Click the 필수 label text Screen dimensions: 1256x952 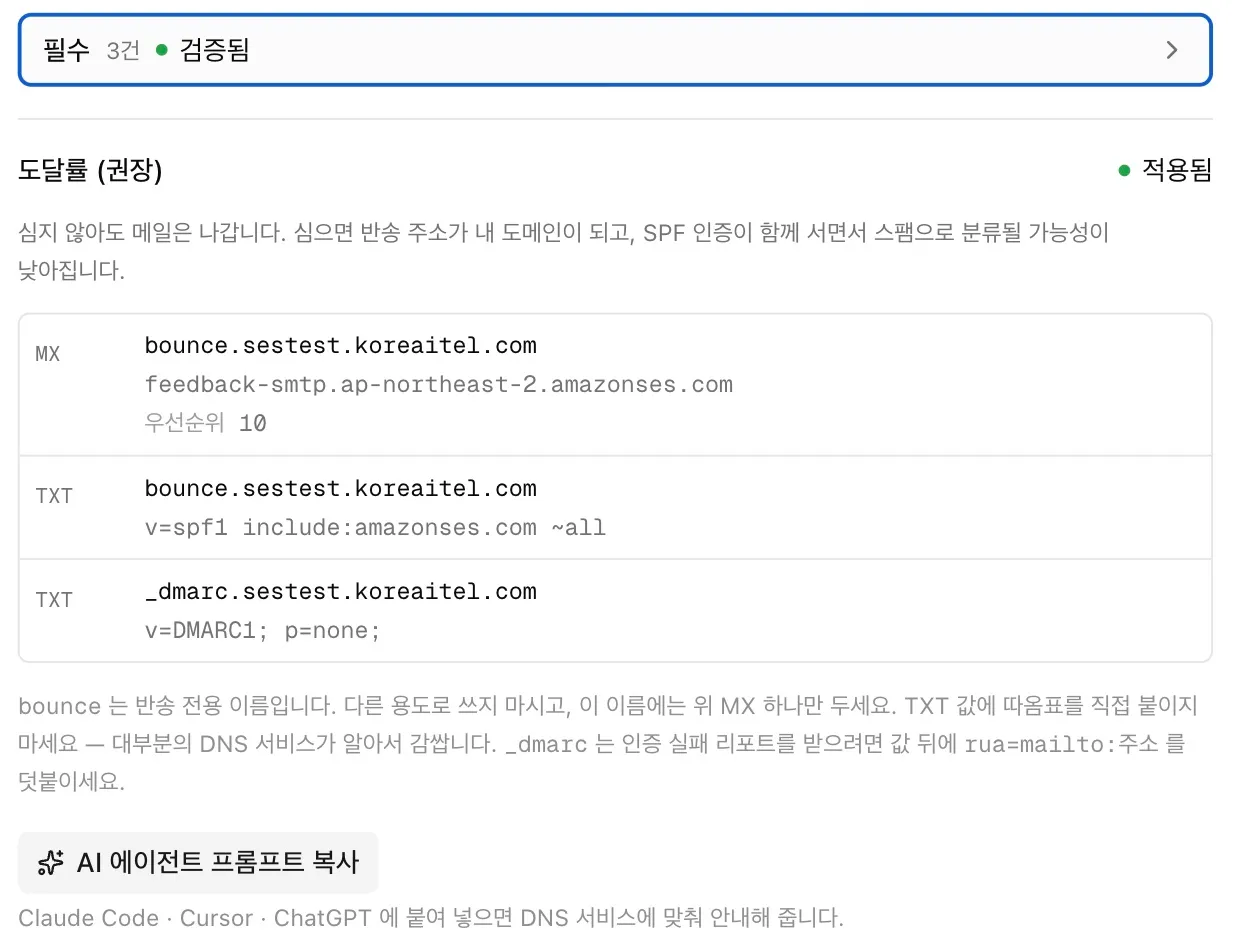pos(66,50)
